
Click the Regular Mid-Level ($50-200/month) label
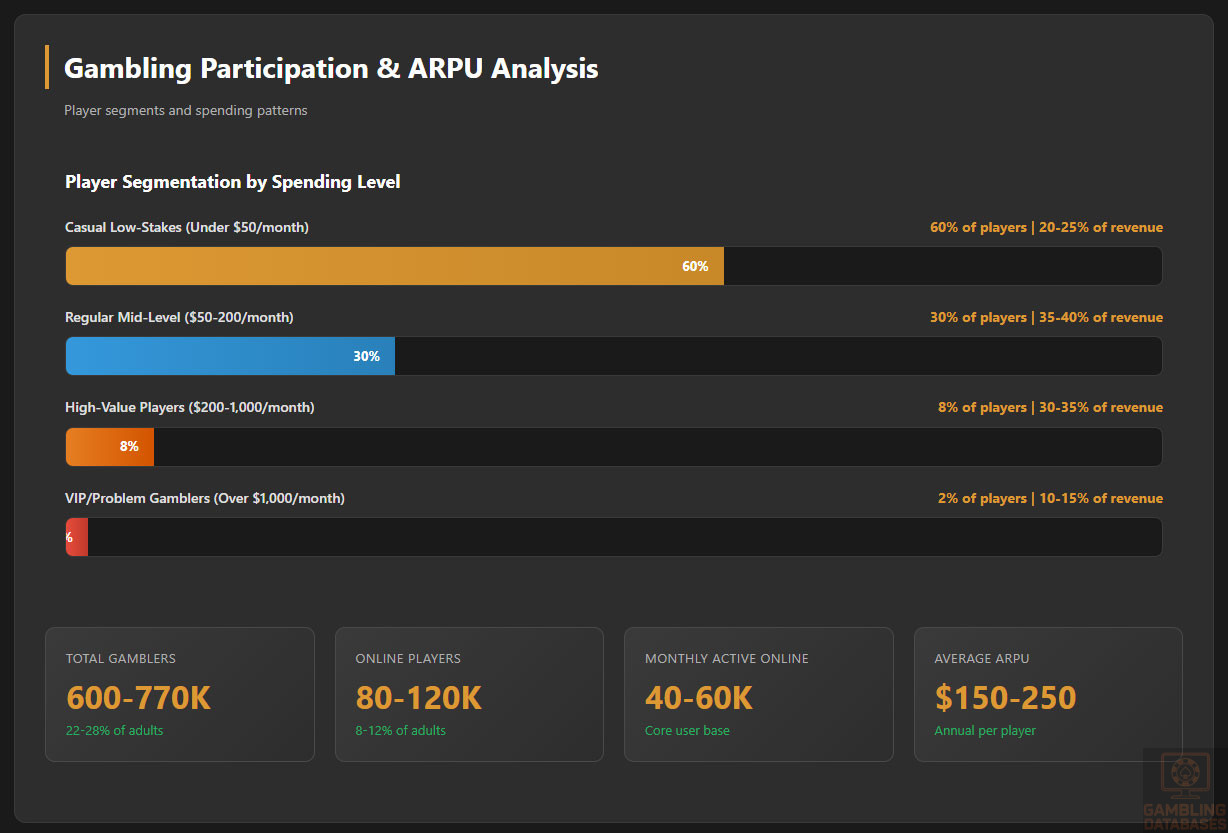(180, 317)
